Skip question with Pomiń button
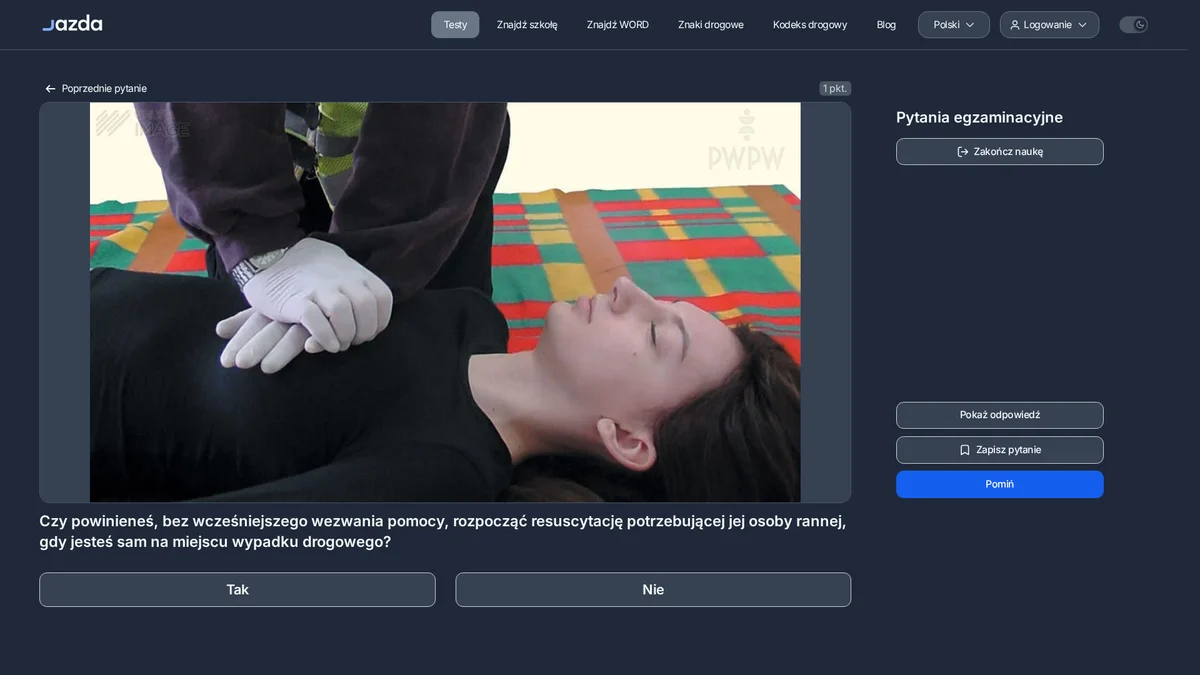Image resolution: width=1200 pixels, height=675 pixels. point(1000,484)
